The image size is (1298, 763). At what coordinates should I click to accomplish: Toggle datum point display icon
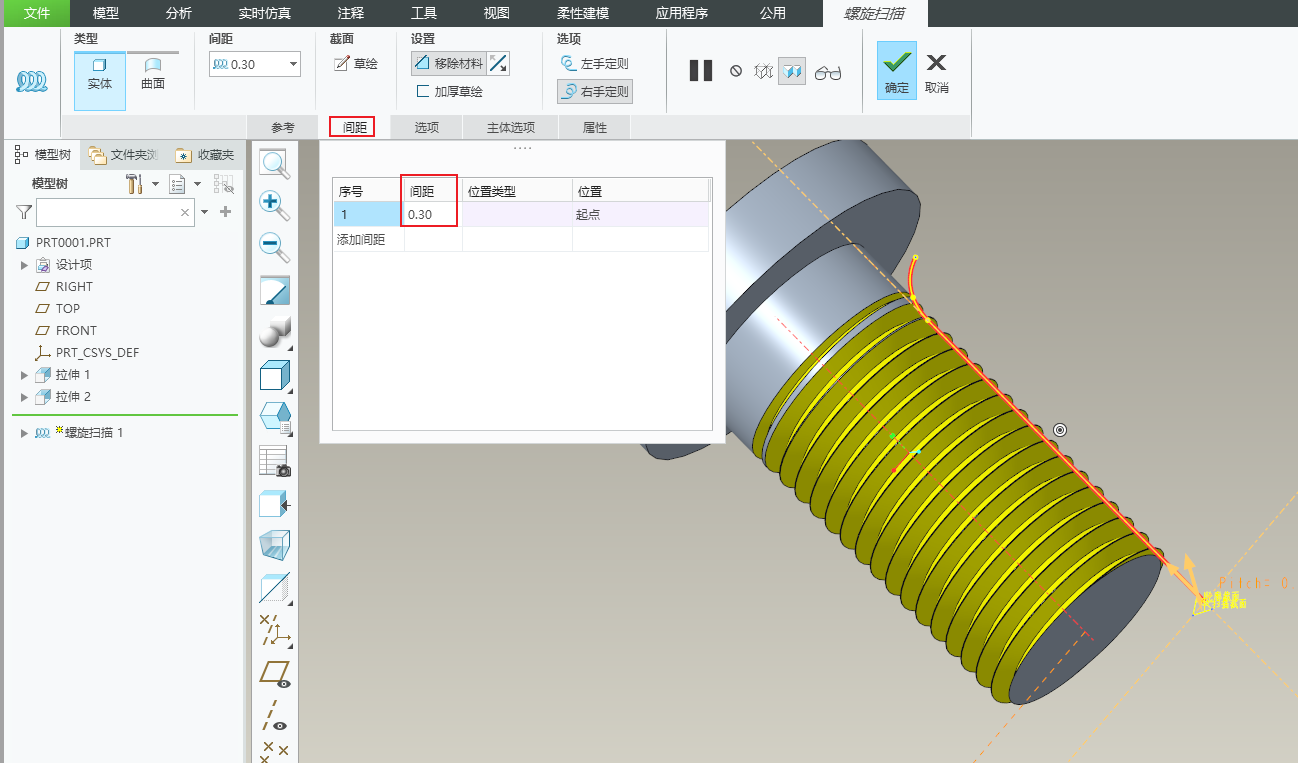[x=274, y=751]
